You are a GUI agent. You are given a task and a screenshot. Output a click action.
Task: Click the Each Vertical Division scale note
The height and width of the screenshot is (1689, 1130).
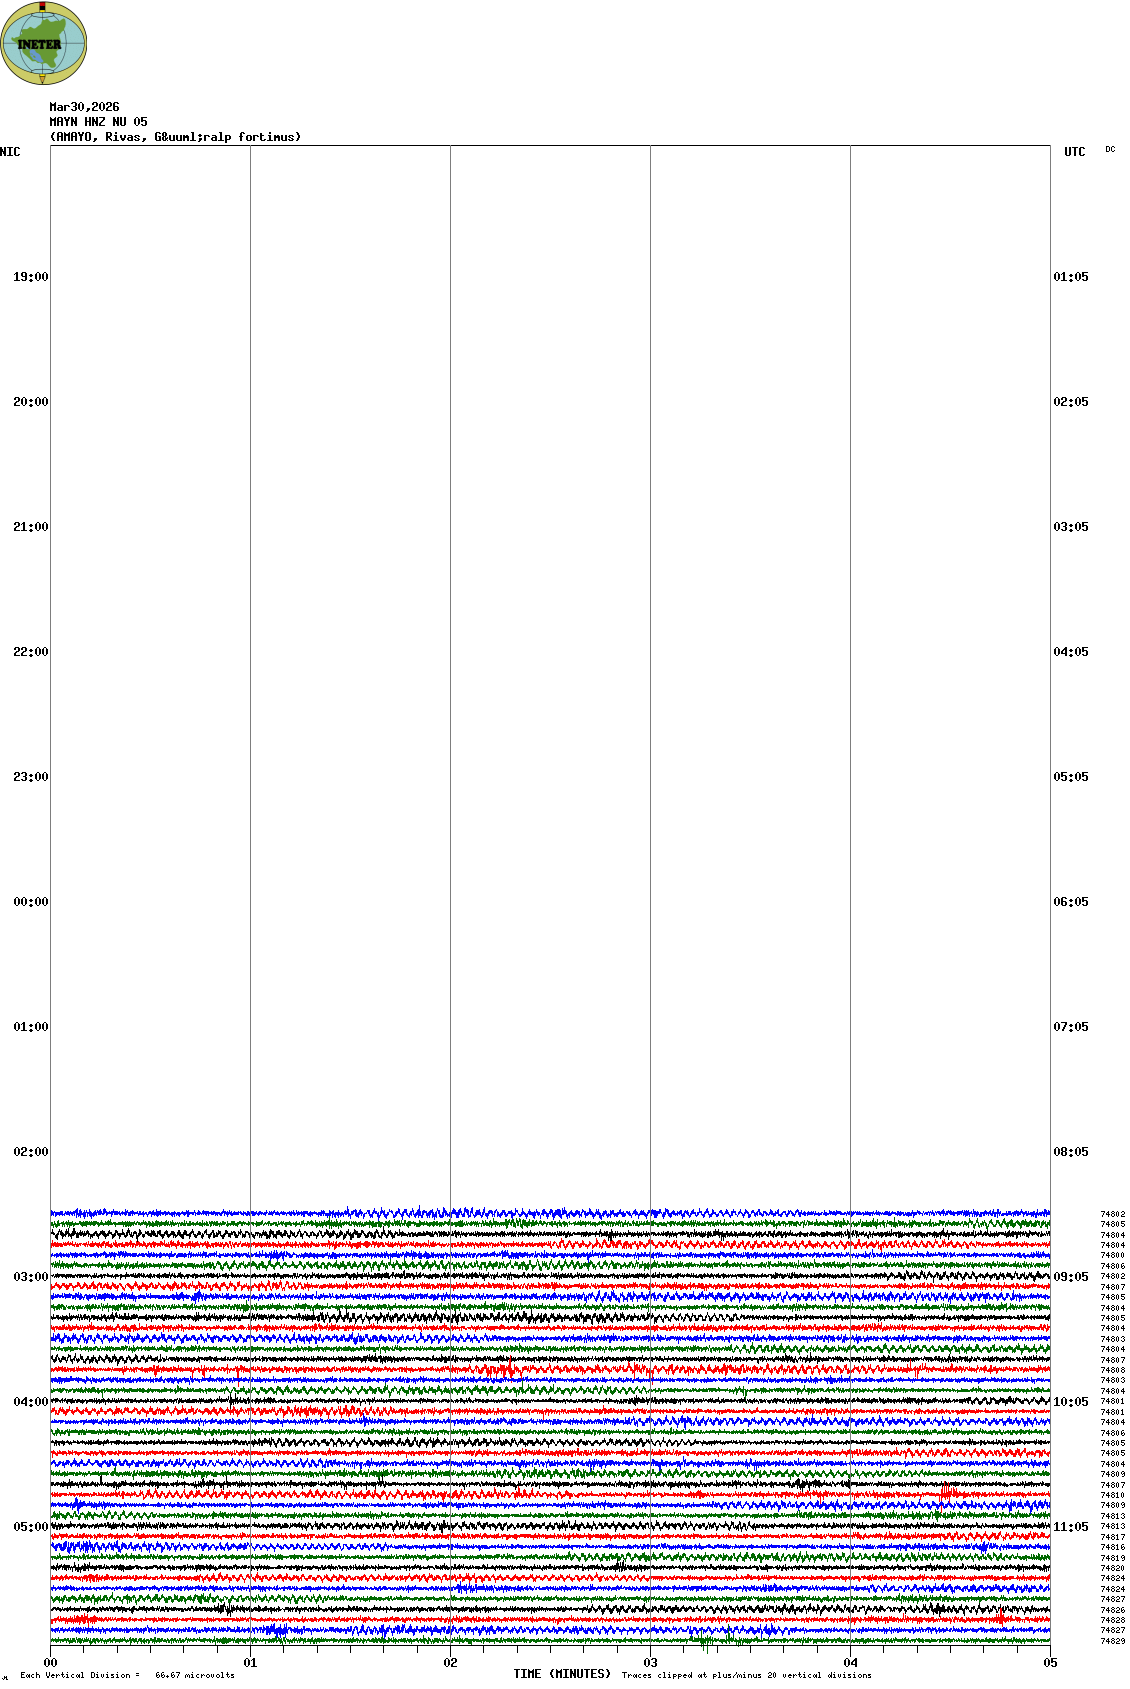(127, 1675)
